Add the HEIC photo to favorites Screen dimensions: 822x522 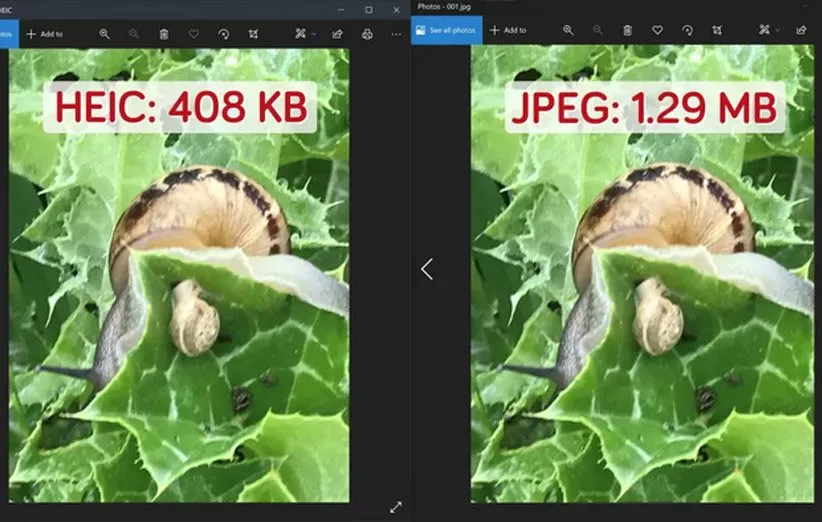click(194, 34)
